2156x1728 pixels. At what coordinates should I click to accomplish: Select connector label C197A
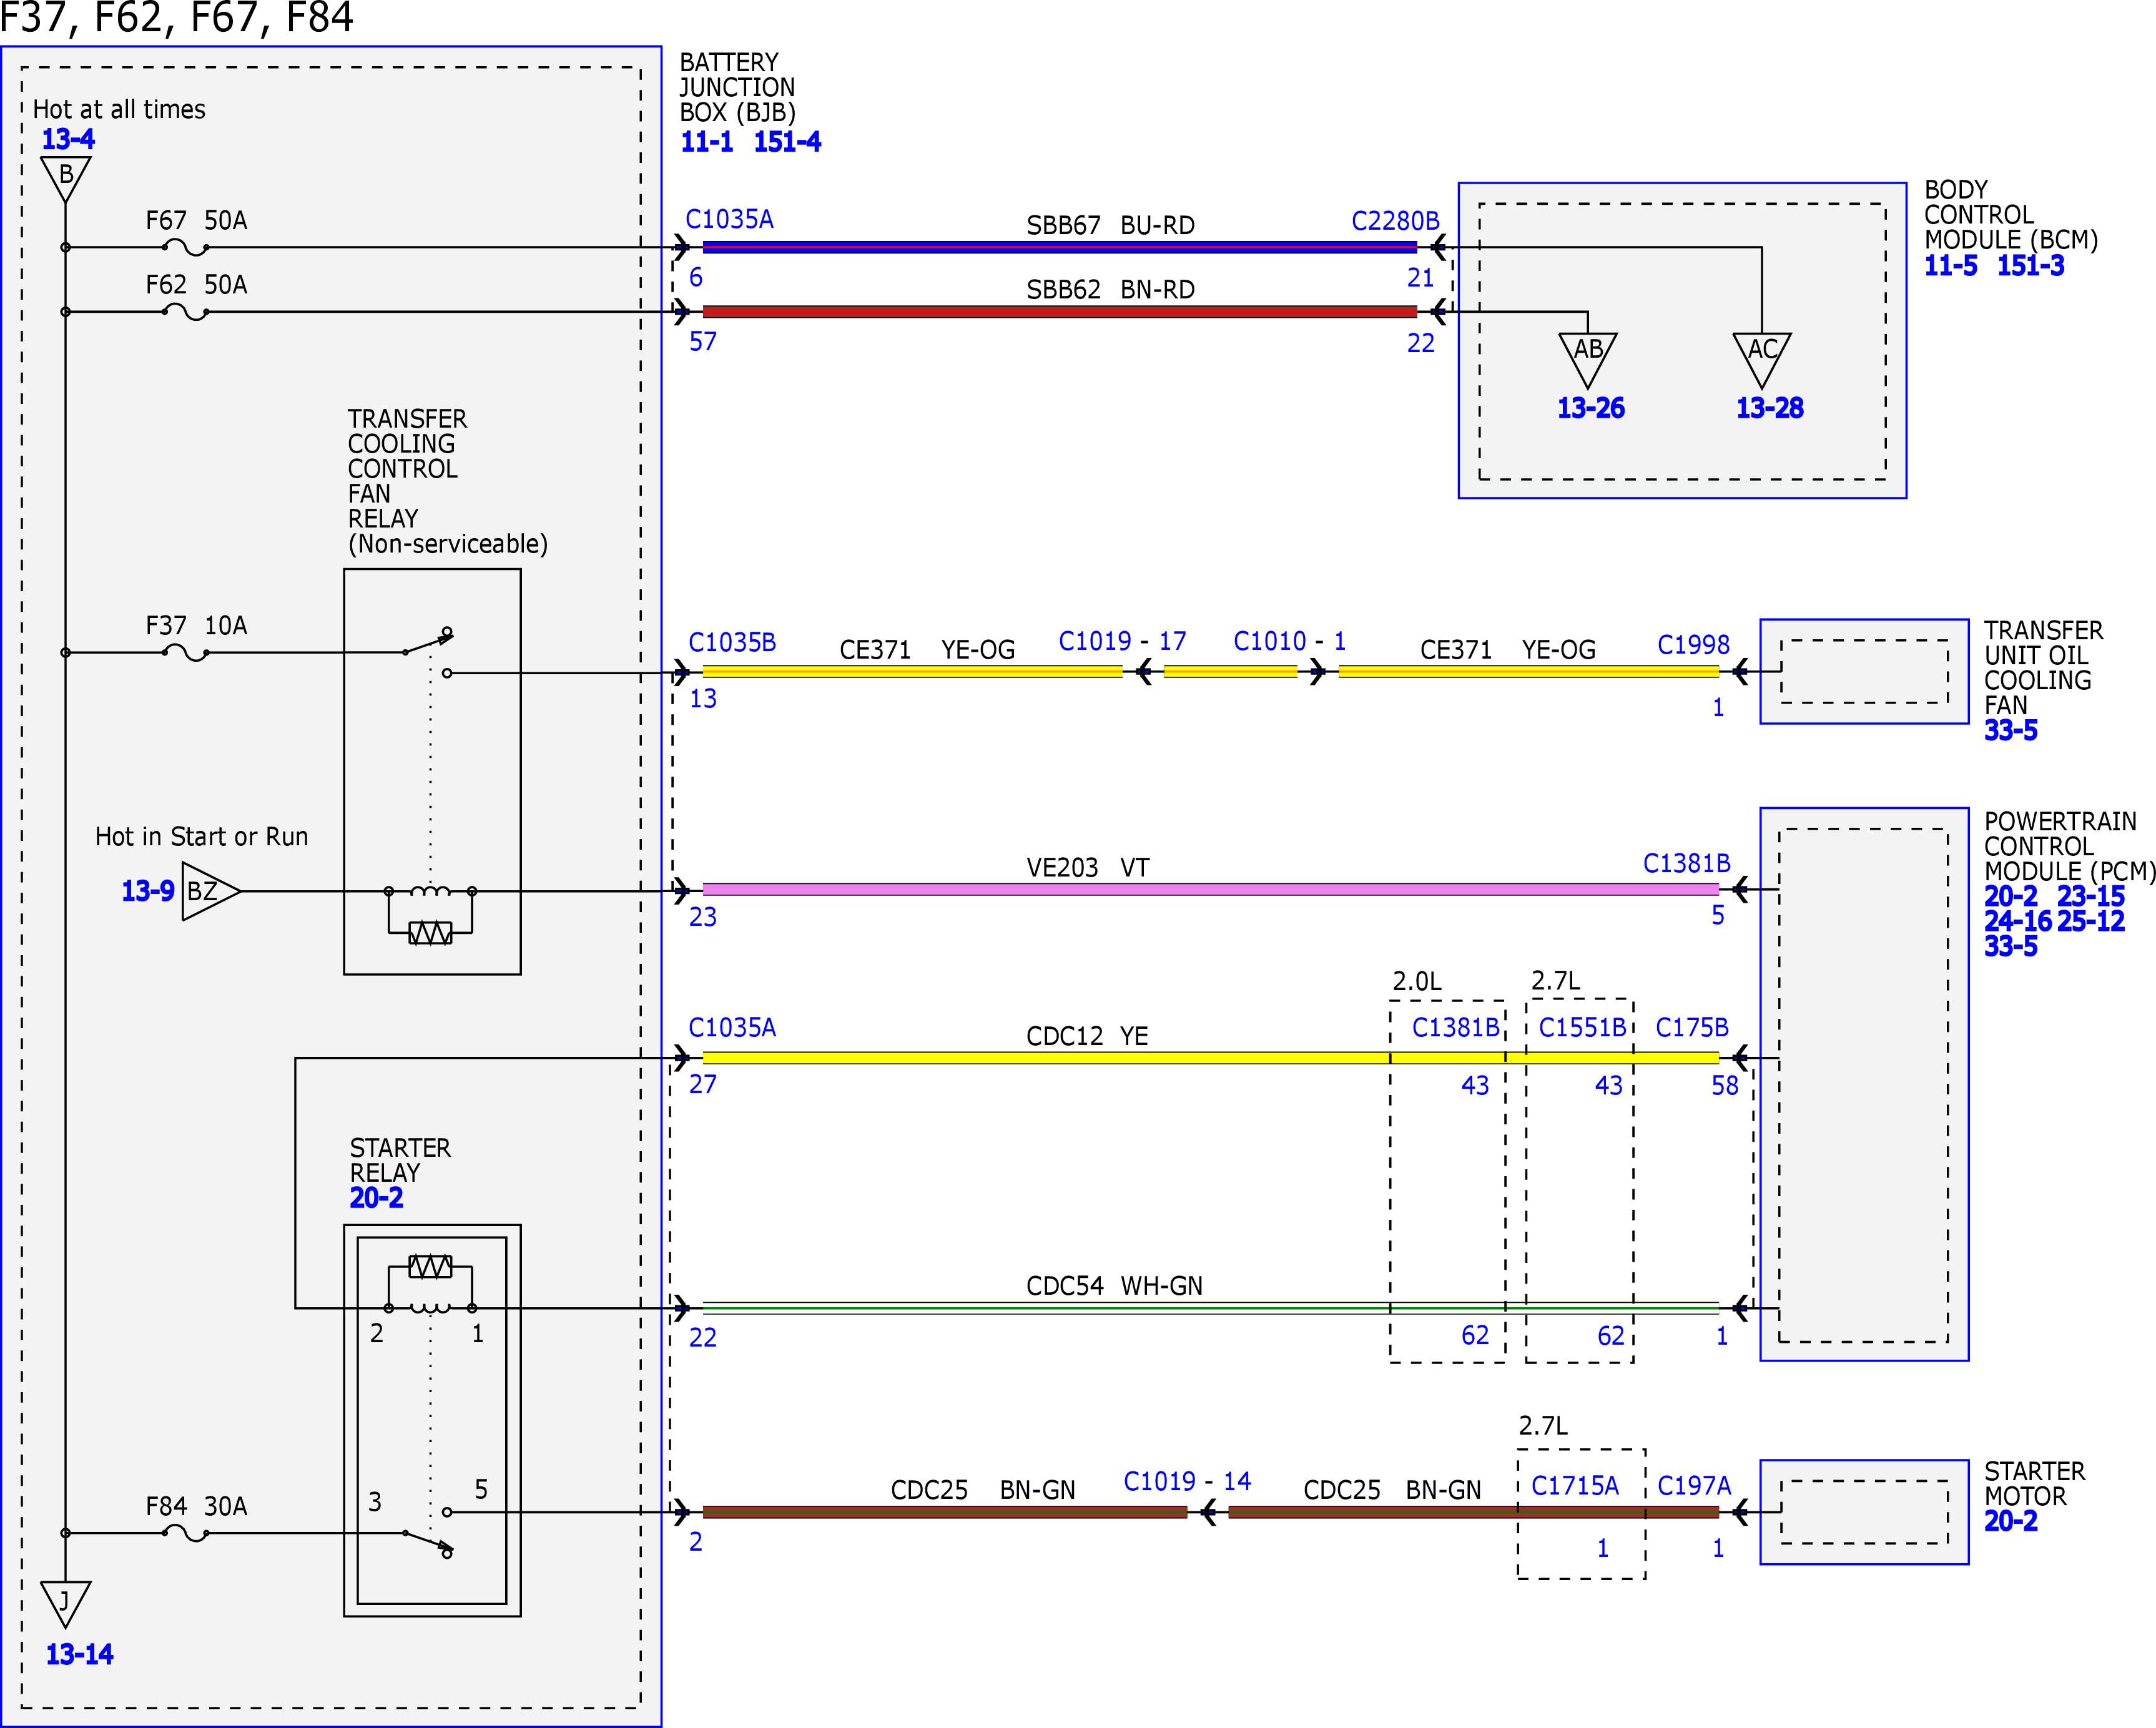point(1694,1485)
